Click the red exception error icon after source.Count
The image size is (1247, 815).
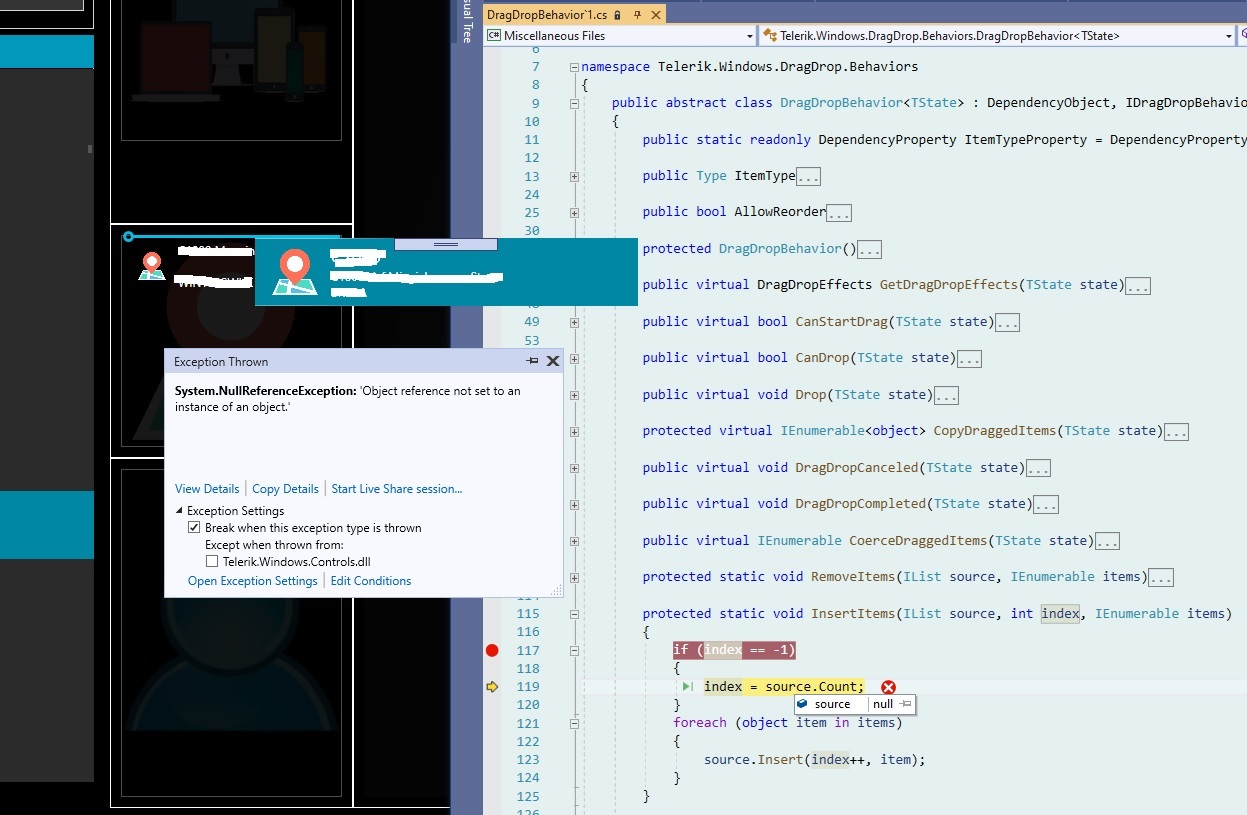coord(888,687)
